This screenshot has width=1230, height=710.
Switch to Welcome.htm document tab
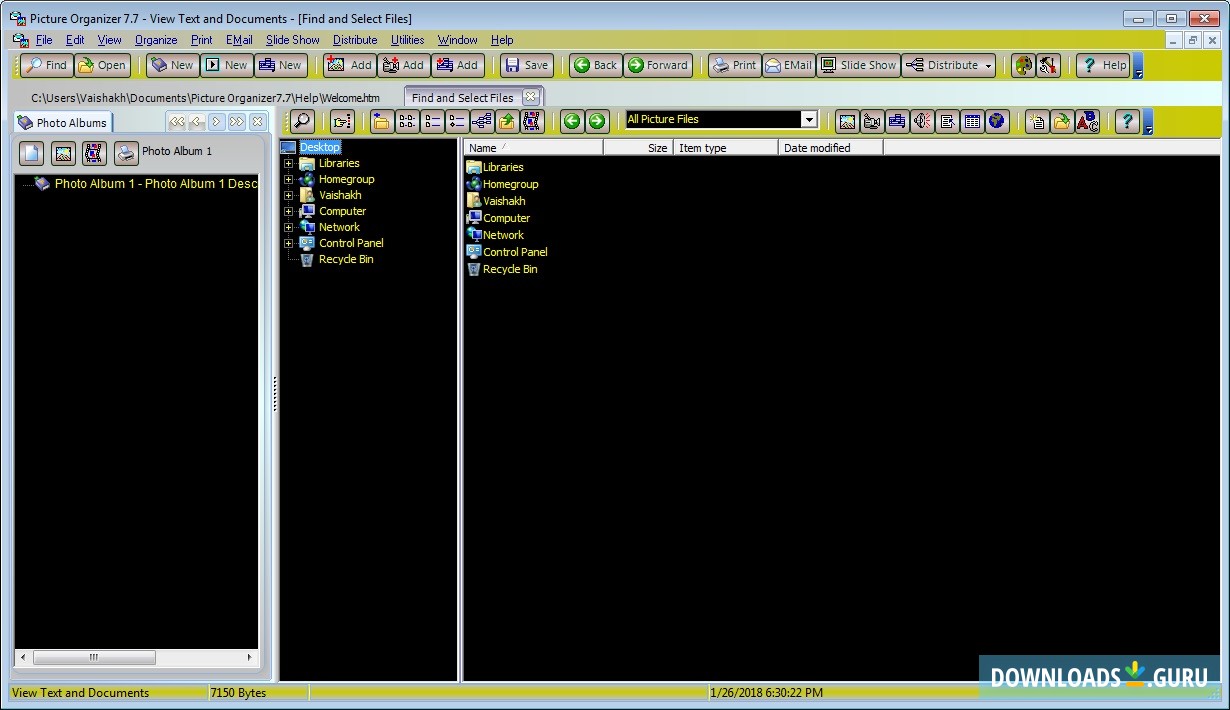pyautogui.click(x=205, y=98)
